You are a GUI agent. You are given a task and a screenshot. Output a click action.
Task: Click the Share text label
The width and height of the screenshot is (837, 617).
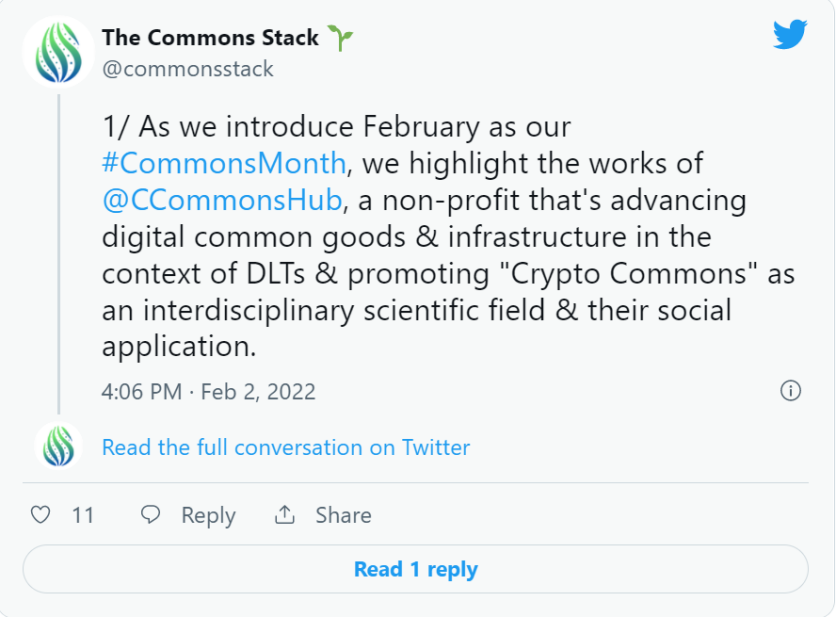pos(343,515)
